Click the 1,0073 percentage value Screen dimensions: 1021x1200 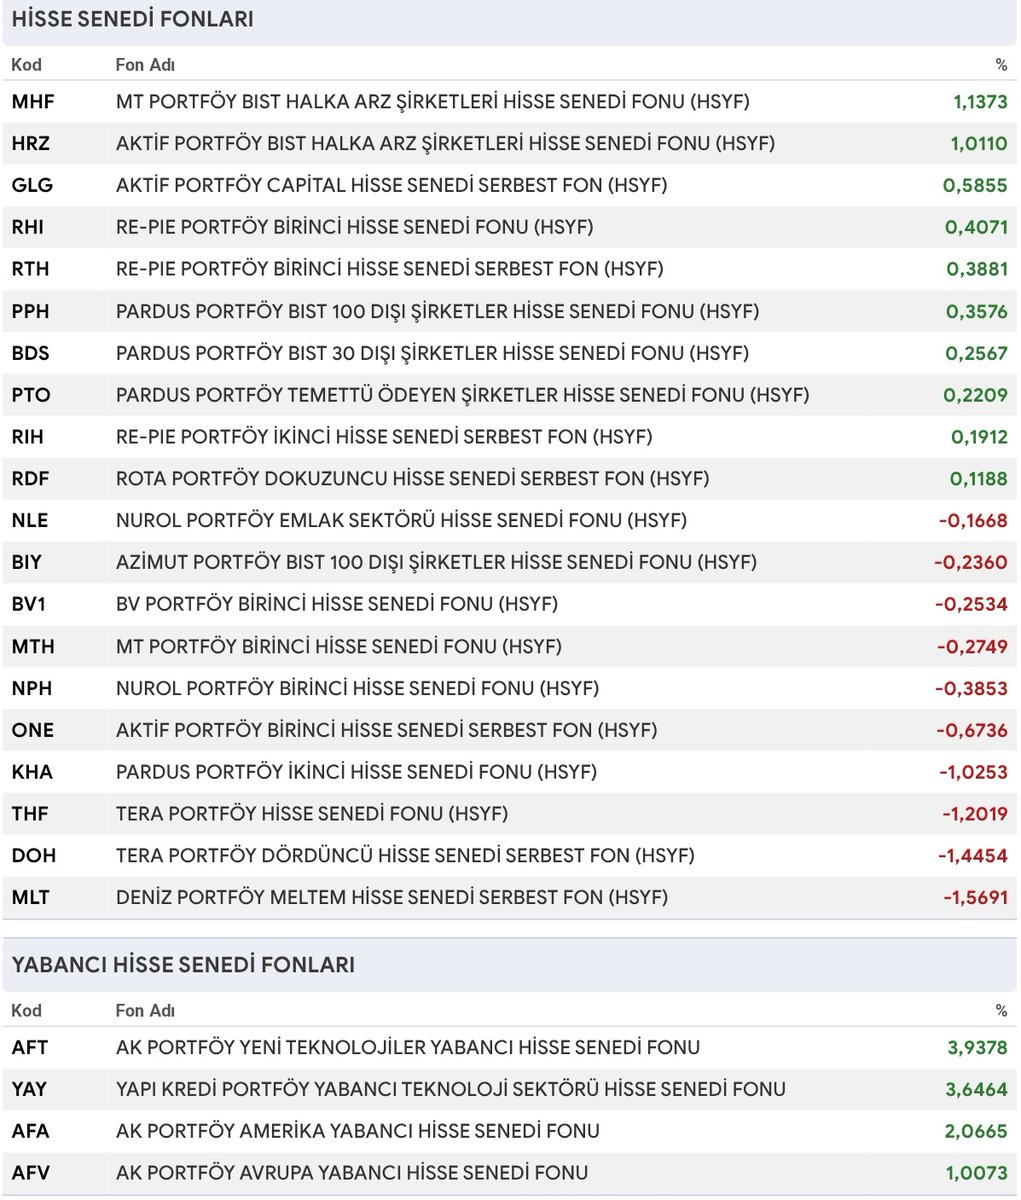tap(977, 1174)
